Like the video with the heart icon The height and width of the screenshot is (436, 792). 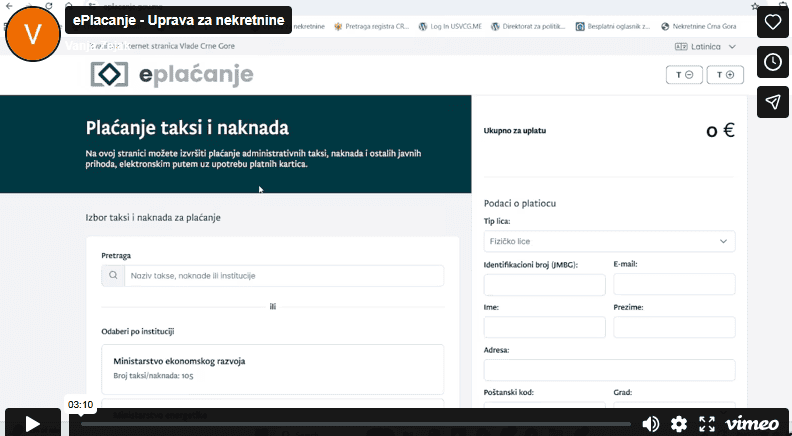773,21
